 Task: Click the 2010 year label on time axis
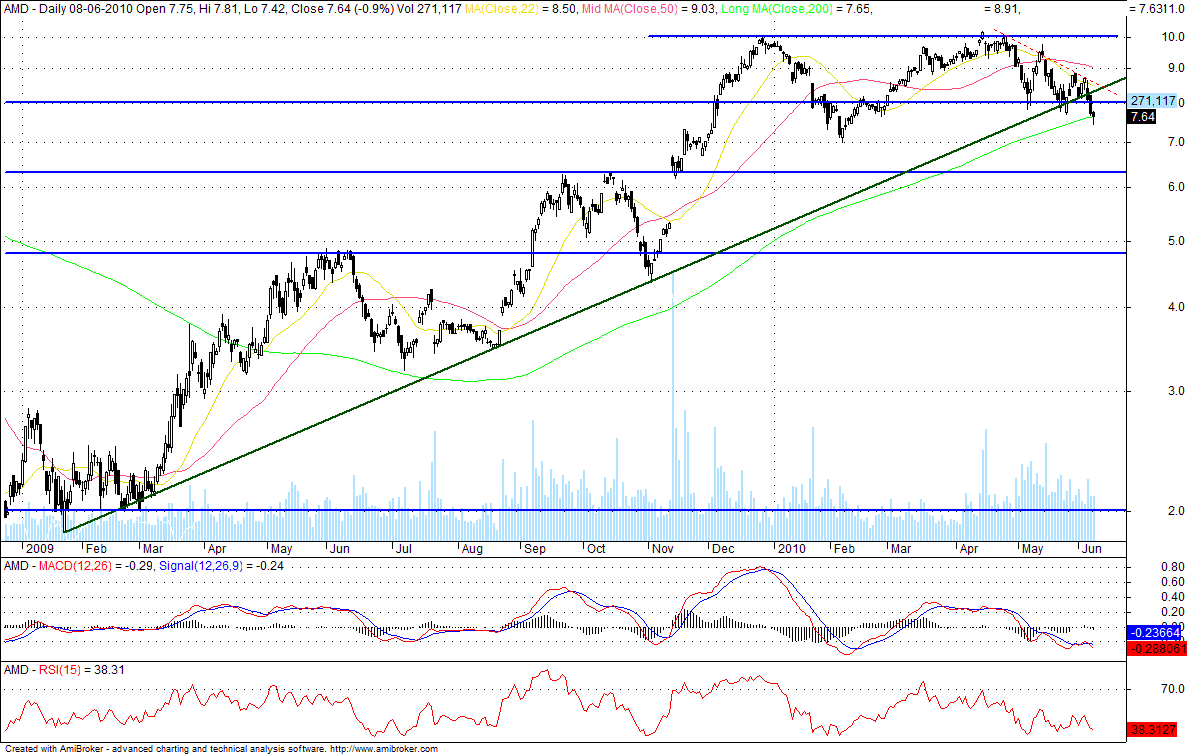(x=791, y=548)
